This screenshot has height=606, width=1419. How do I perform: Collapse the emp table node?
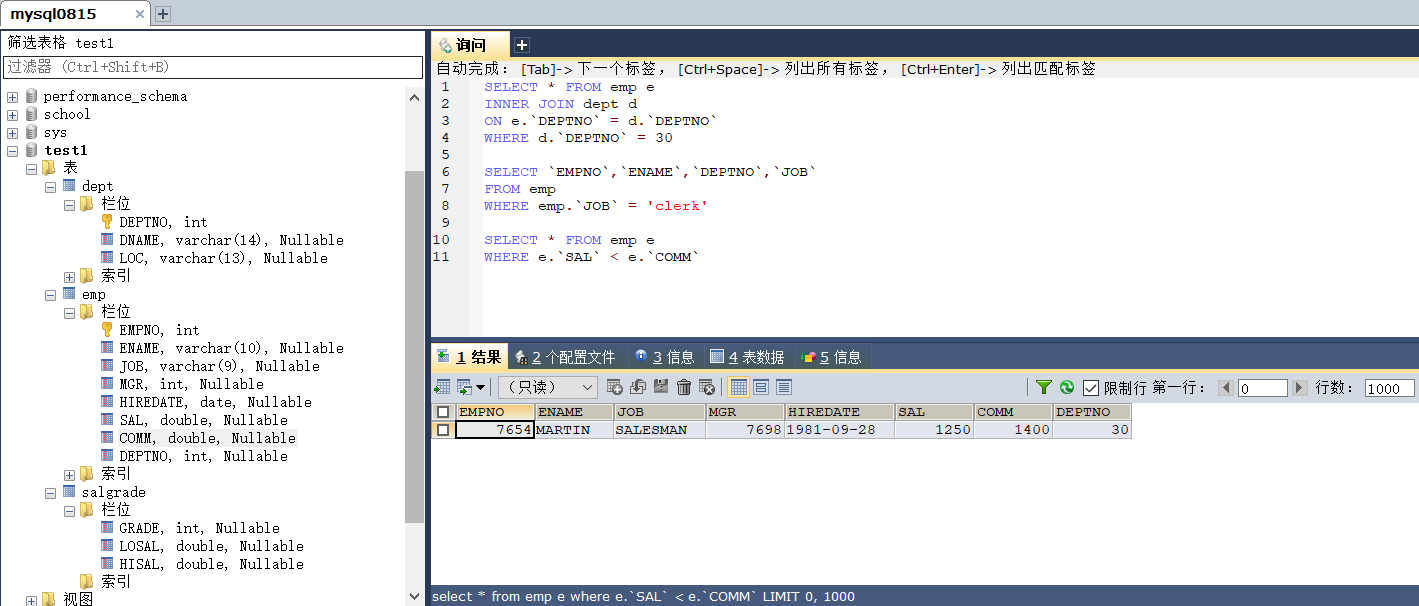(x=50, y=295)
